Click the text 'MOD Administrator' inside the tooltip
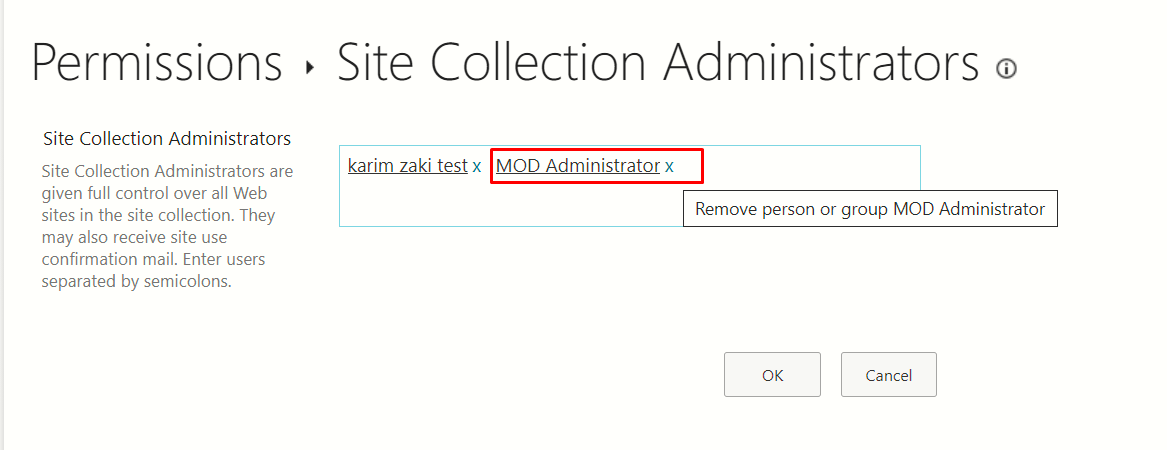 [x=969, y=209]
